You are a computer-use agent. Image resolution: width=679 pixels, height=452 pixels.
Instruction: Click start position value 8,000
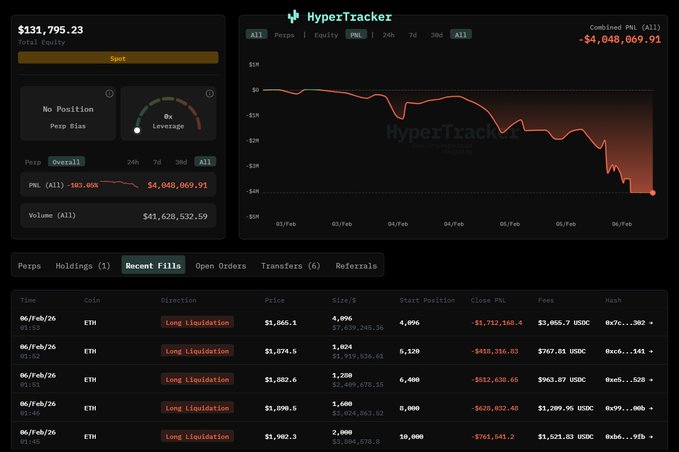point(410,408)
